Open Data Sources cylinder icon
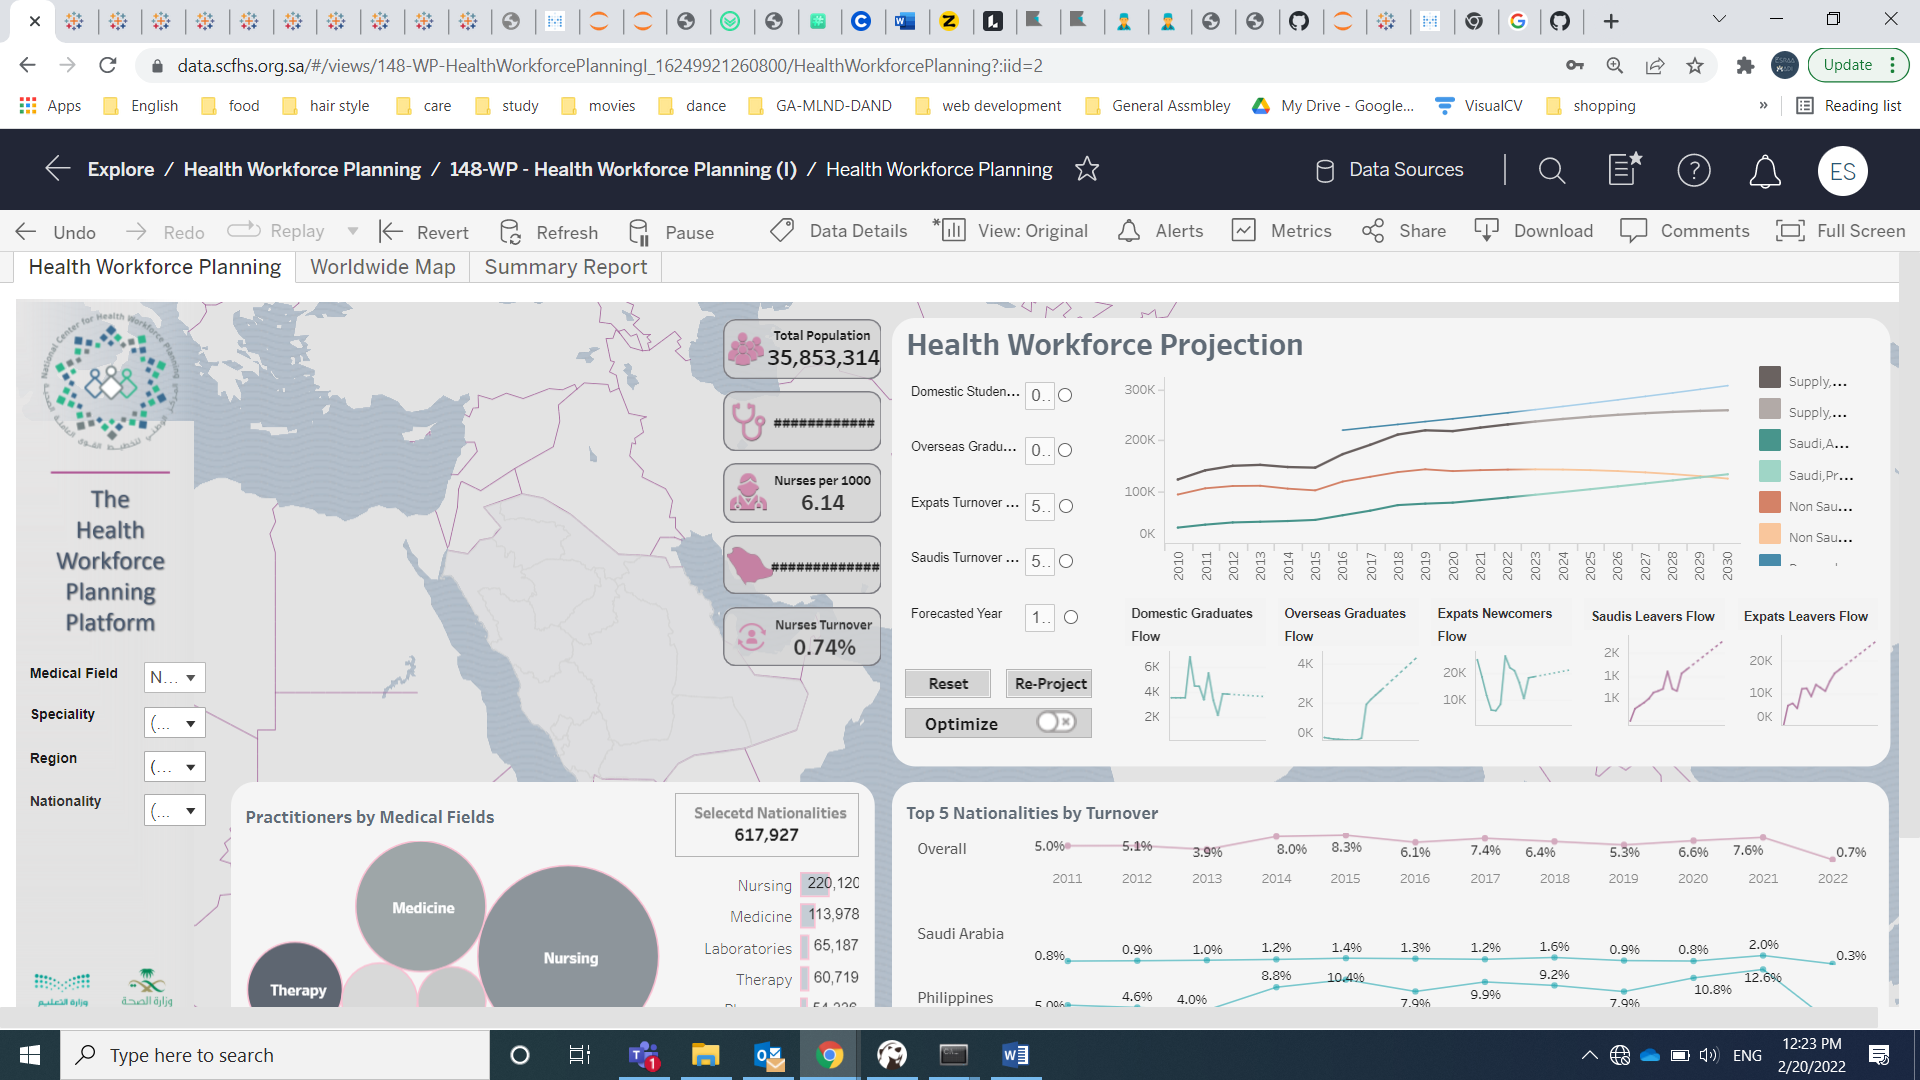This screenshot has height=1080, width=1920. click(x=1324, y=171)
